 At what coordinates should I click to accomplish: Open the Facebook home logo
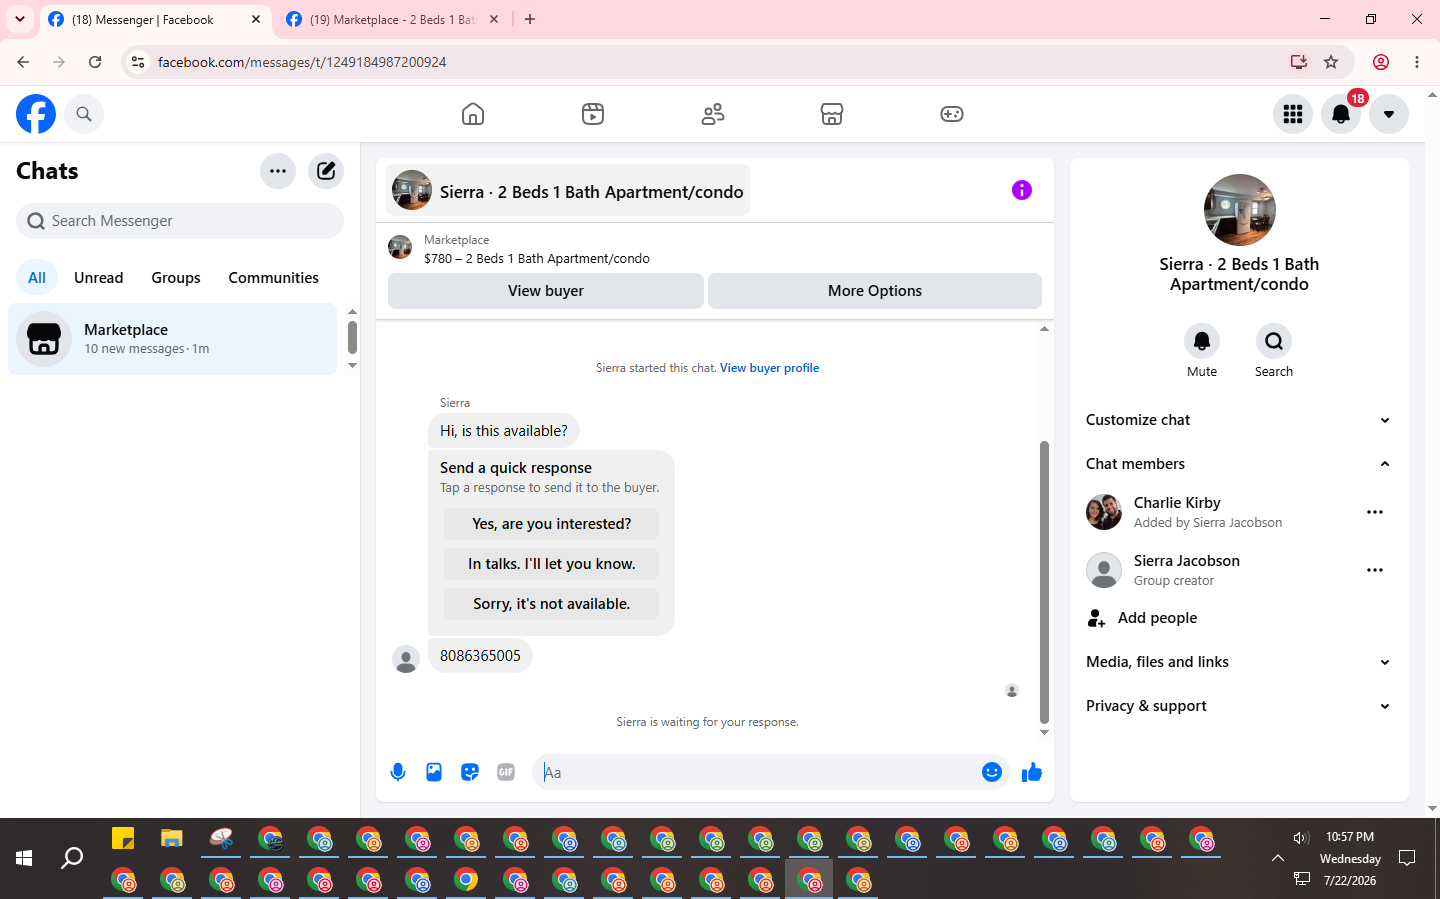tap(36, 114)
